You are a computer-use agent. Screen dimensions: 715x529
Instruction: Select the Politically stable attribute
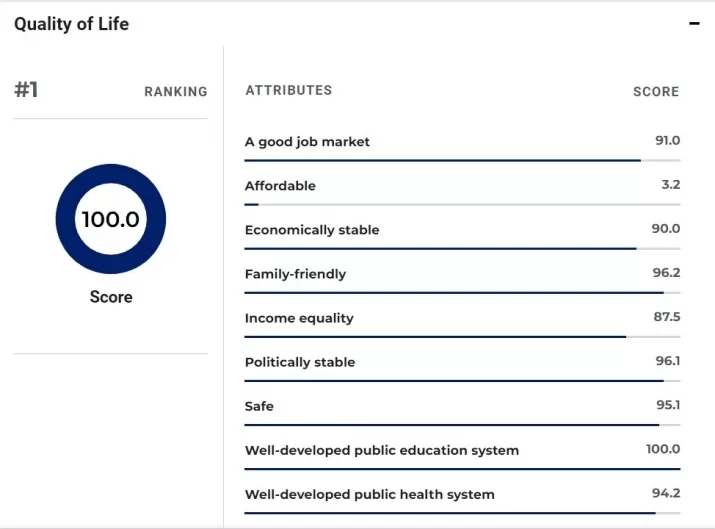(300, 362)
